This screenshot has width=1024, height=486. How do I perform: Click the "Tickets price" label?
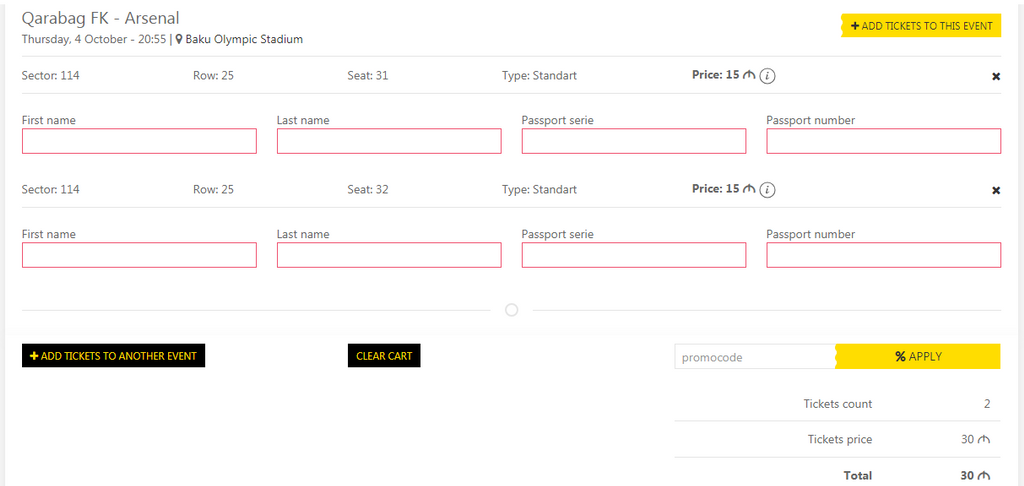840,440
